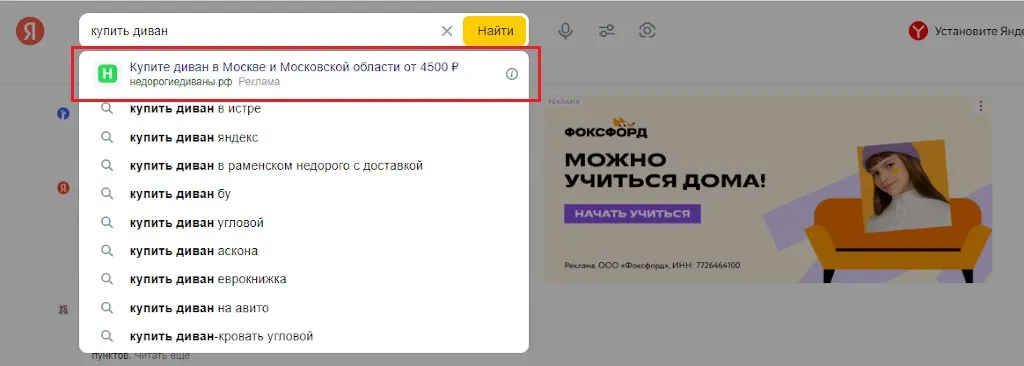This screenshot has width=1024, height=366.
Task: Click the НАЧАТЬ УЧИТЬСЯ banner button
Action: pyautogui.click(x=632, y=214)
